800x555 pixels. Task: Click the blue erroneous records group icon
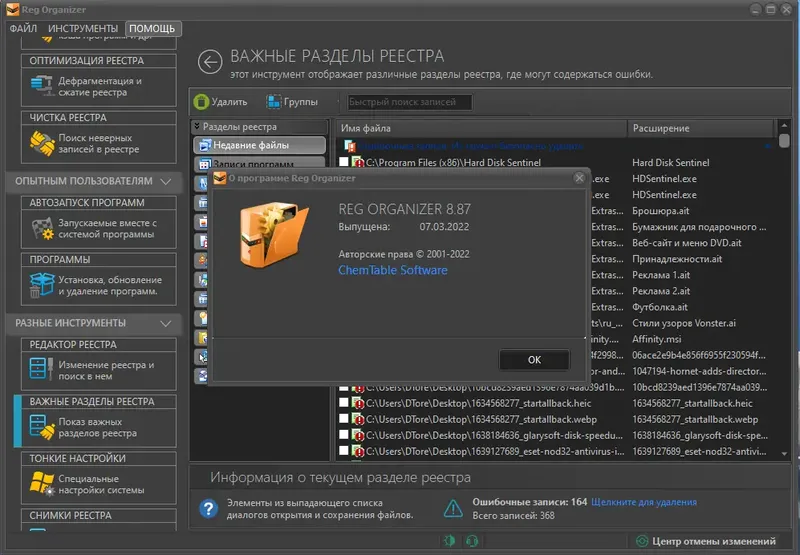click(x=350, y=146)
